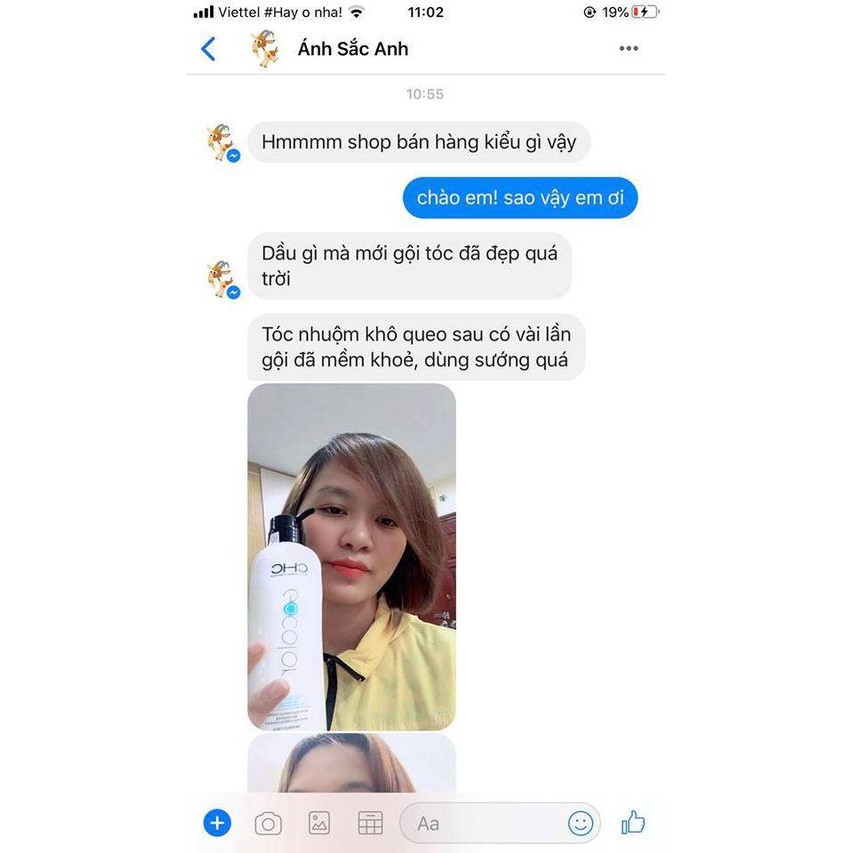The height and width of the screenshot is (853, 853).
Task: Send a thumbs-up like
Action: 633,822
